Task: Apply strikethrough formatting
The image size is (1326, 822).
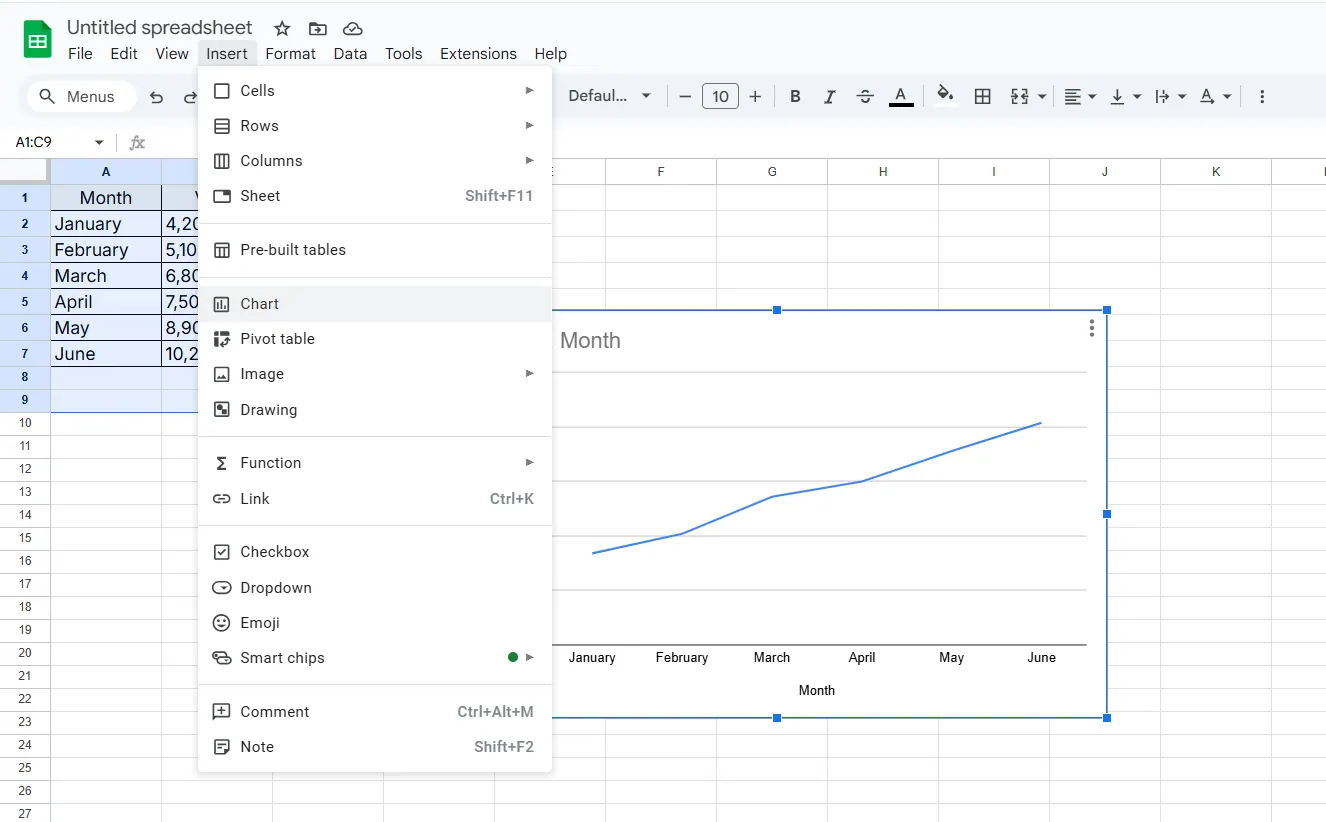Action: coord(865,96)
